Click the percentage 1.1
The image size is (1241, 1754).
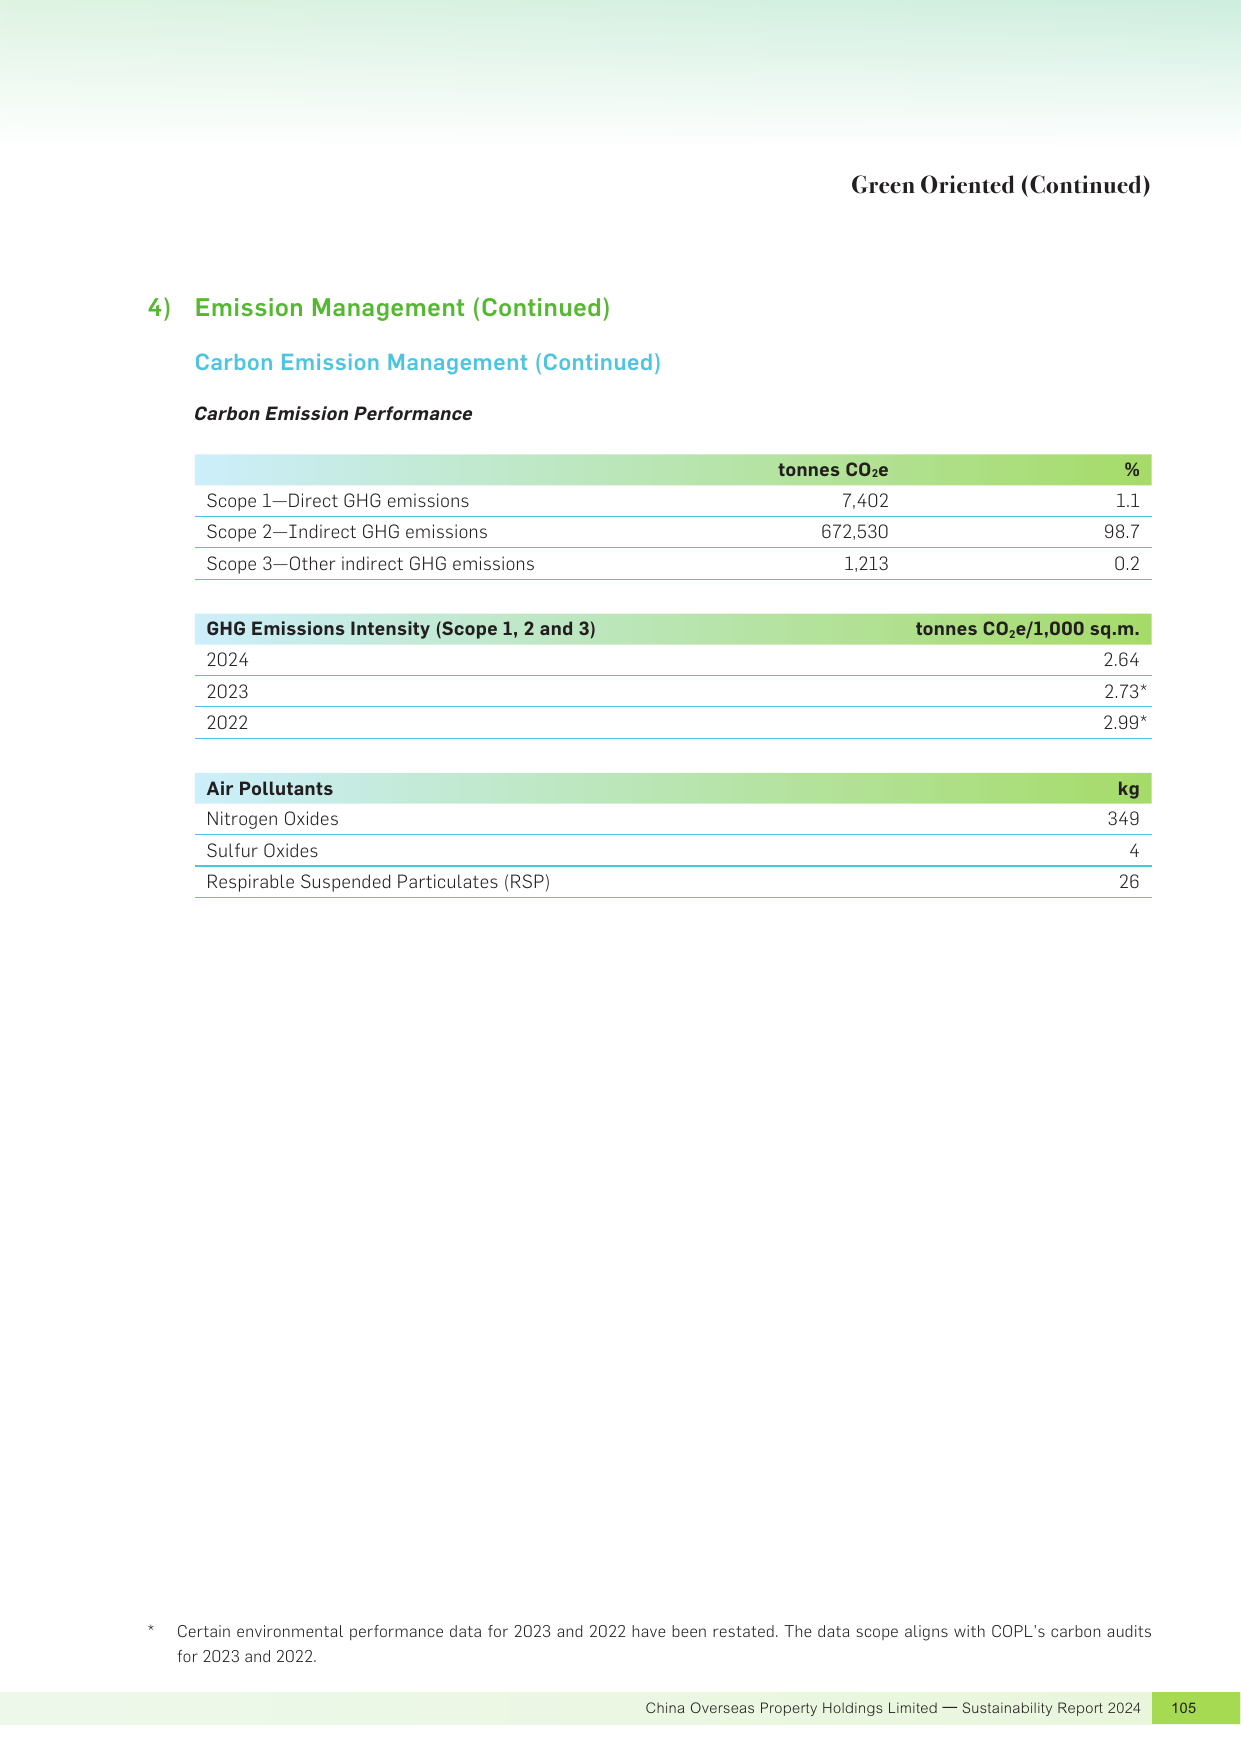click(x=1128, y=501)
